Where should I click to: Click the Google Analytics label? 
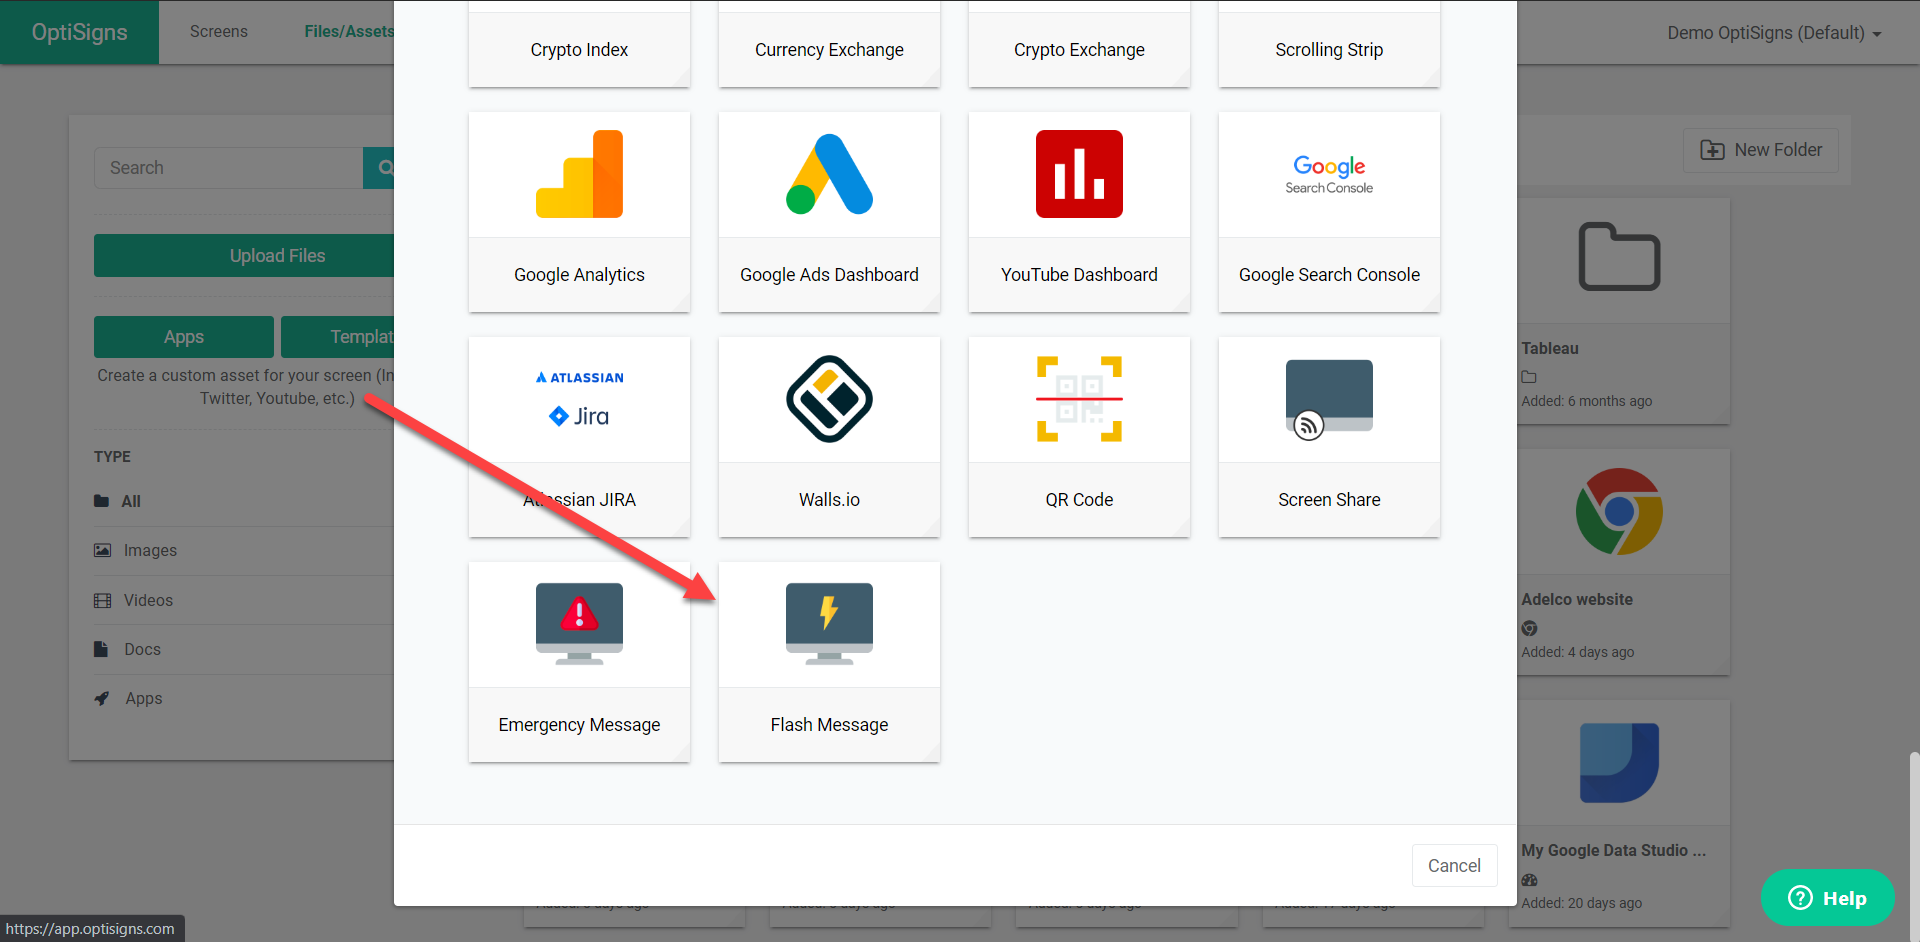point(579,275)
